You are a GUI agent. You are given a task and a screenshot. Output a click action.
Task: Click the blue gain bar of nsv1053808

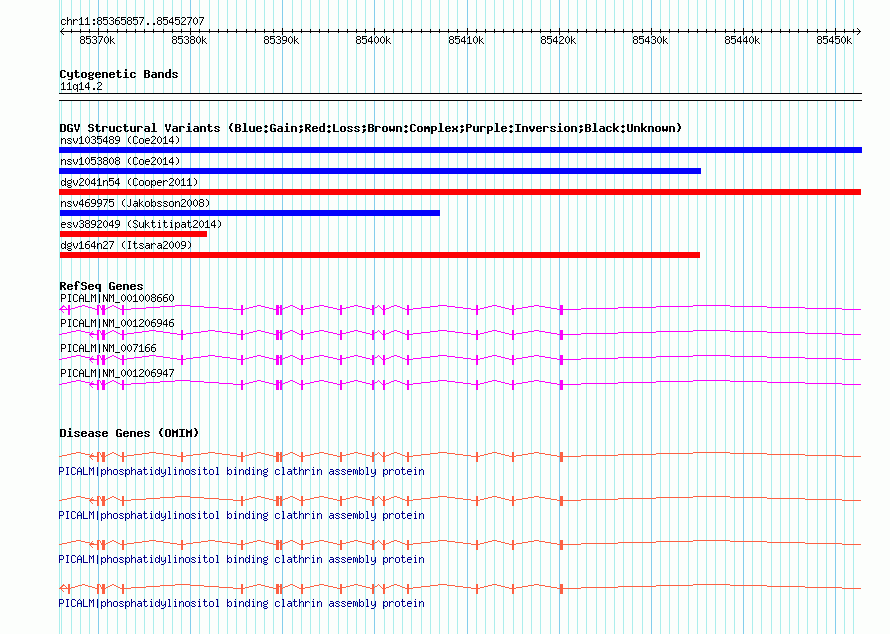380,171
